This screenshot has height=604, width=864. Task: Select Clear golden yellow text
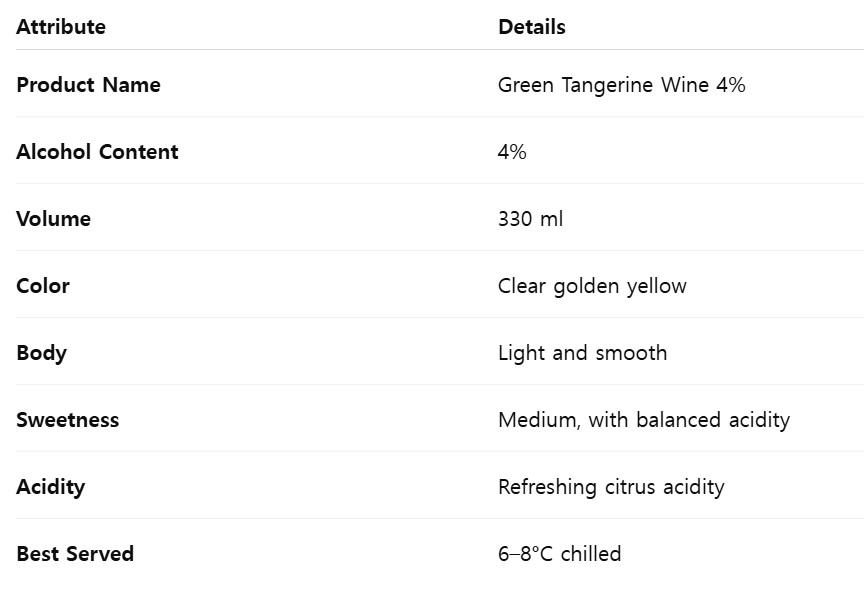coord(592,286)
